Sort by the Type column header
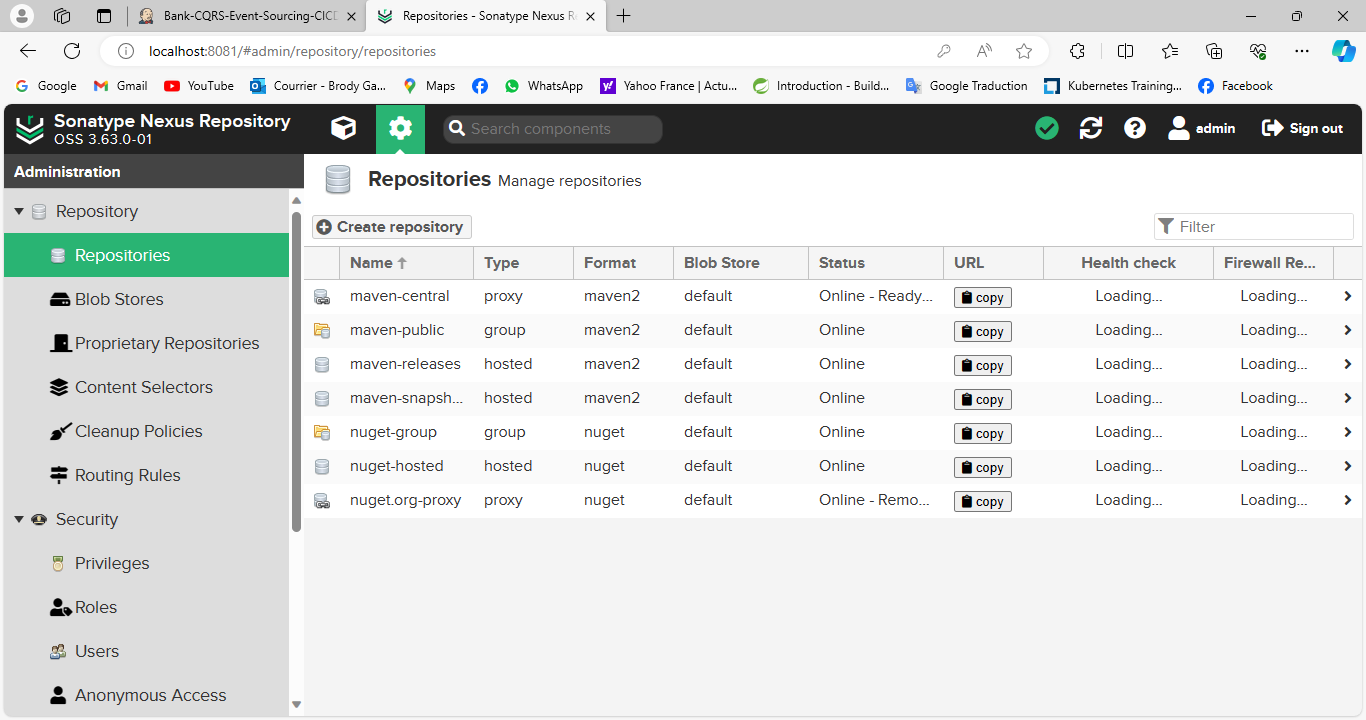The image size is (1366, 720). pyautogui.click(x=523, y=263)
